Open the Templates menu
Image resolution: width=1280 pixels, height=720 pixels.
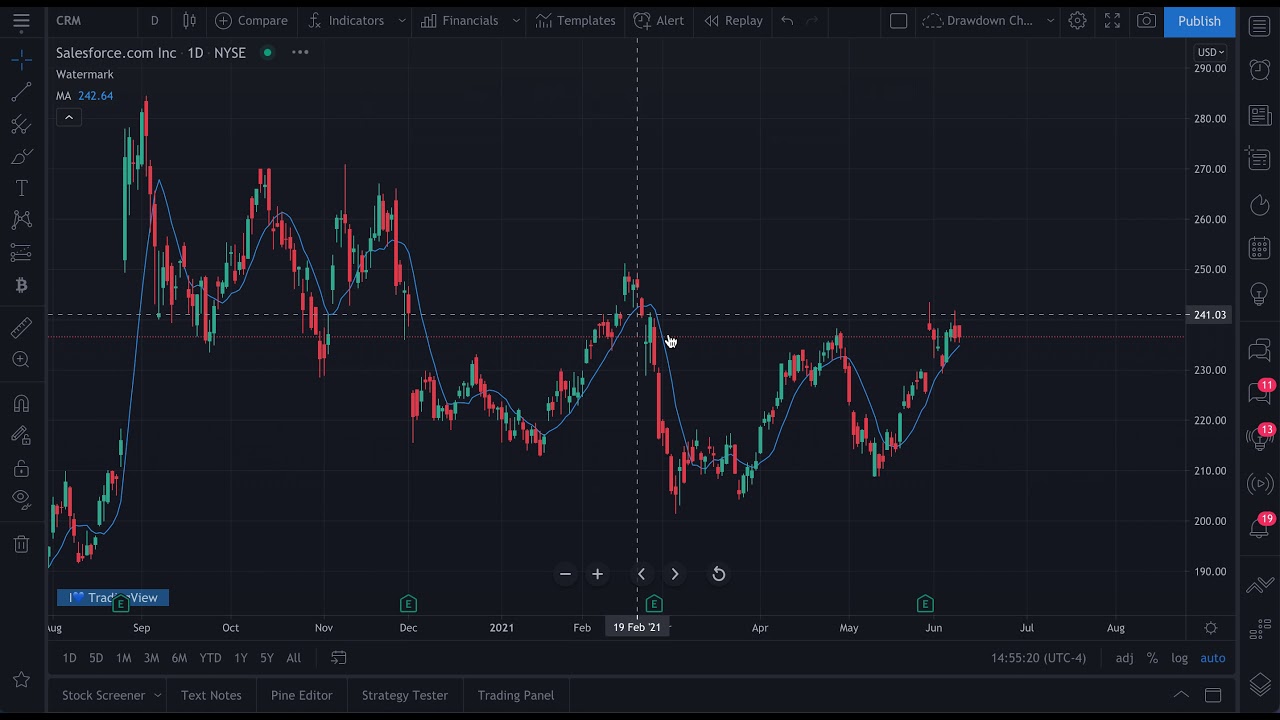click(x=575, y=20)
